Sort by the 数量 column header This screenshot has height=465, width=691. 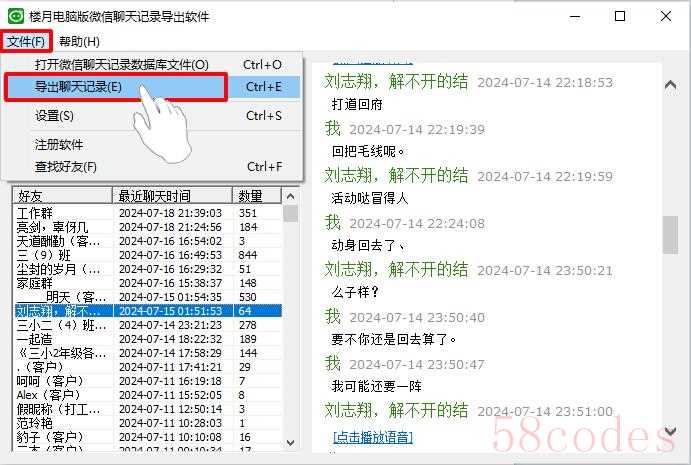(x=257, y=195)
